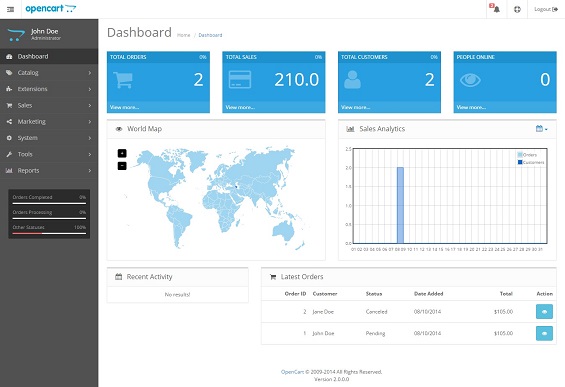565x387 pixels.
Task: Click the Total Sales credit card icon
Action: point(240,80)
